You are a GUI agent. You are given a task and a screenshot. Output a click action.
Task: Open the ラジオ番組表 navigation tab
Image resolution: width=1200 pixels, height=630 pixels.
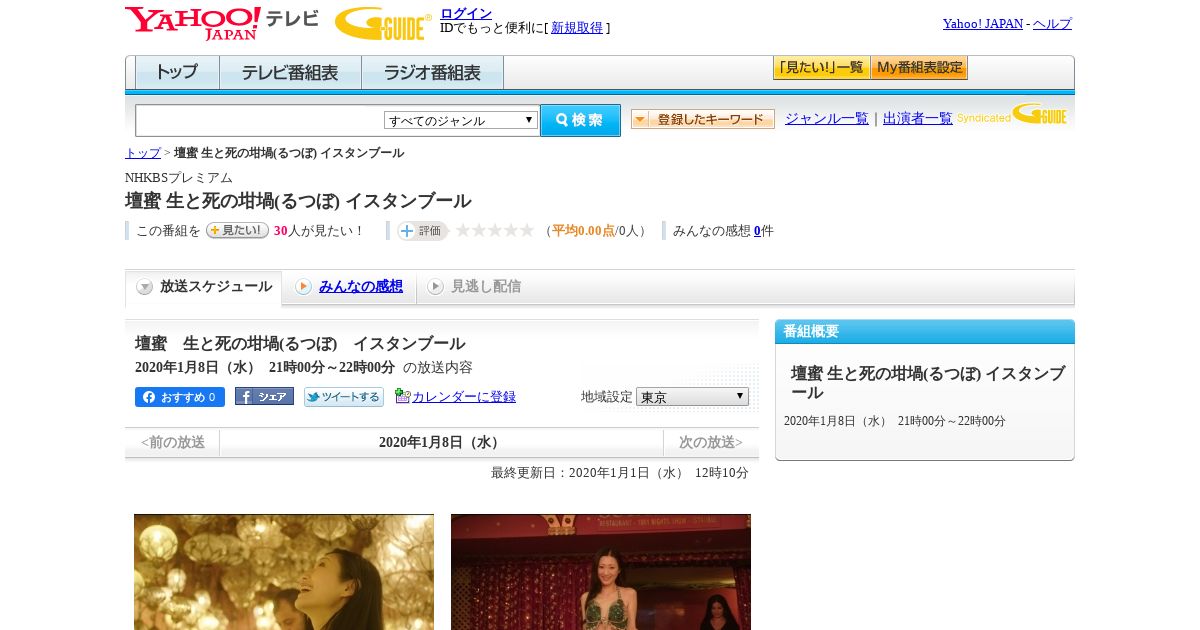(432, 73)
